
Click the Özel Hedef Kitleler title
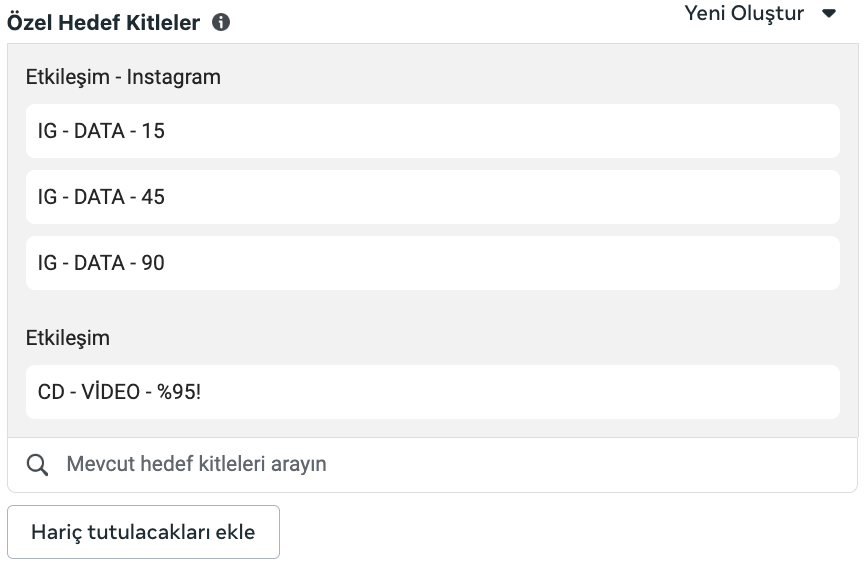point(104,22)
